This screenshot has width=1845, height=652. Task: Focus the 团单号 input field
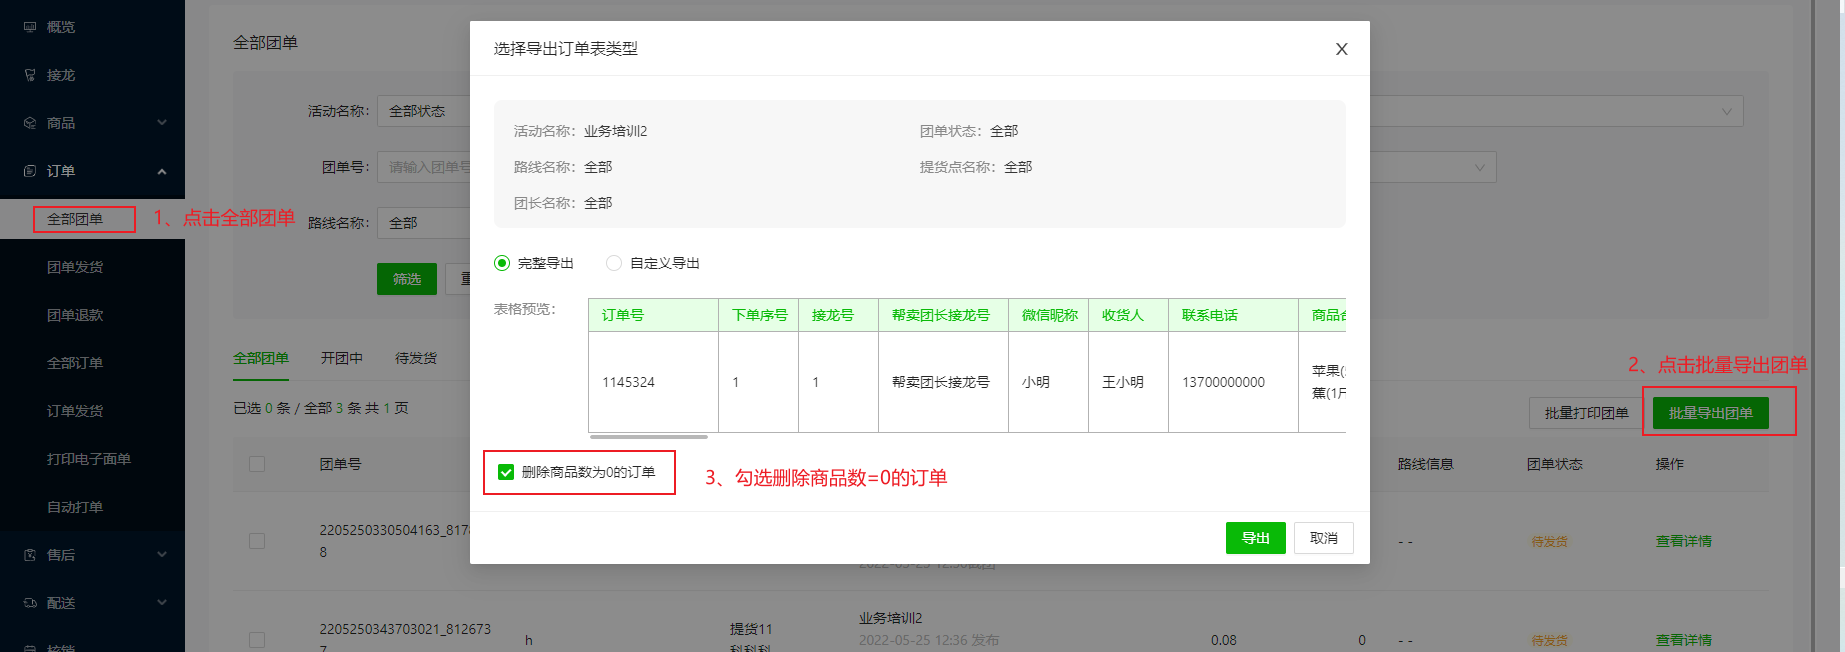click(x=424, y=167)
